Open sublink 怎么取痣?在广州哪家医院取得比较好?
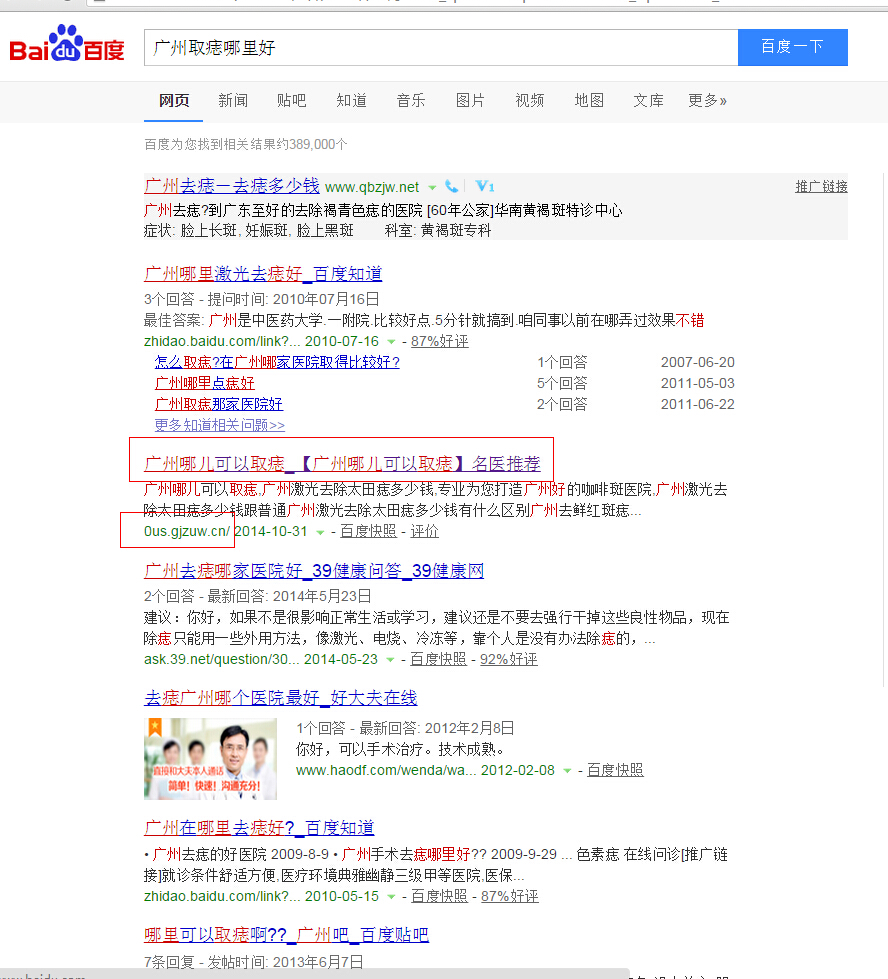 pyautogui.click(x=277, y=362)
